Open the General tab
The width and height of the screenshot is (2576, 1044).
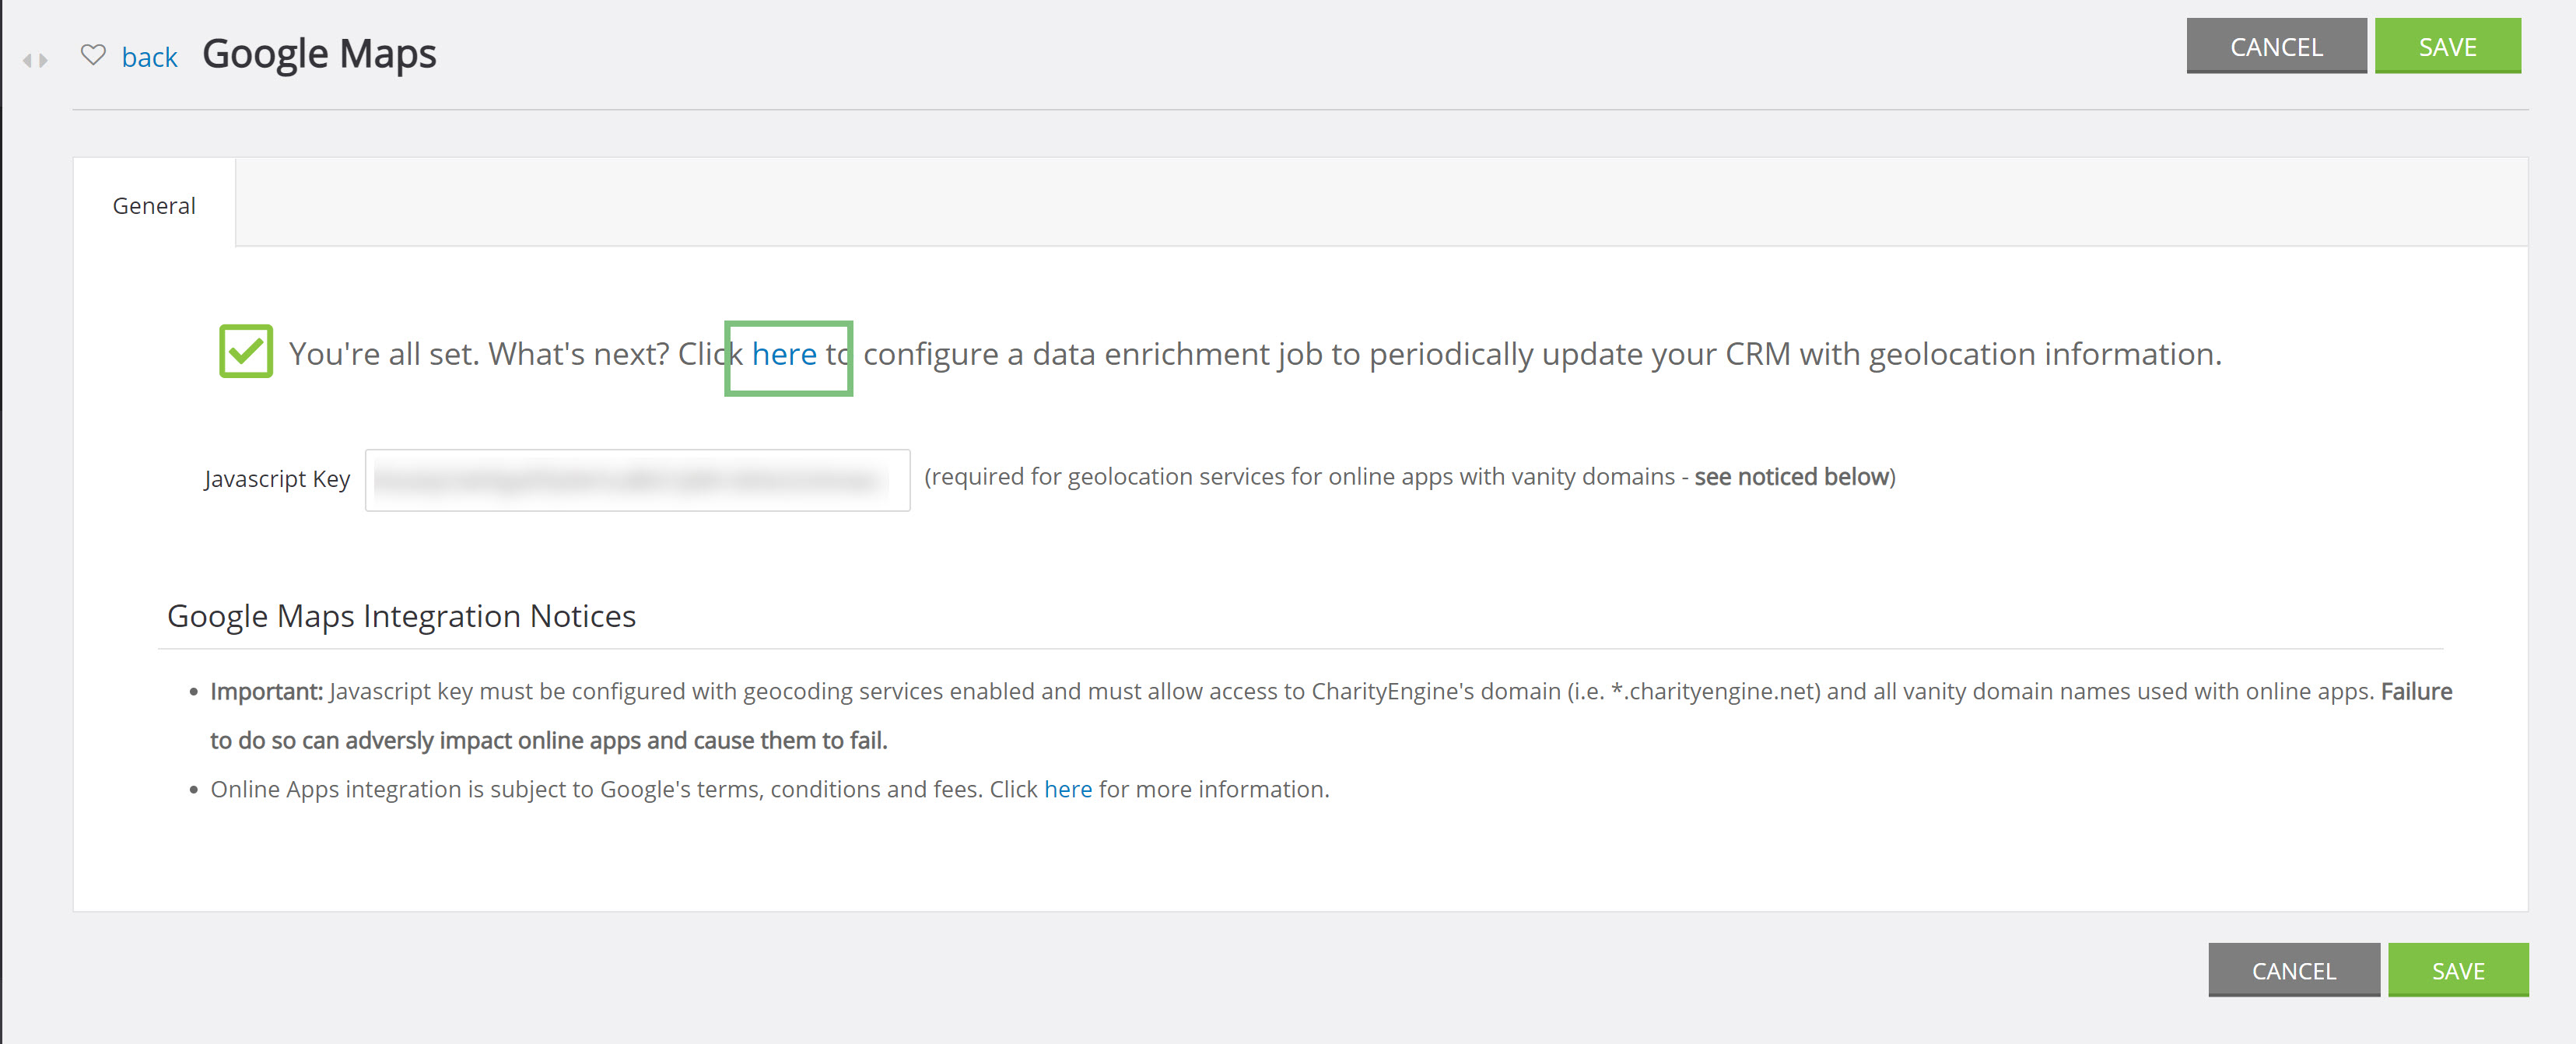coord(154,205)
